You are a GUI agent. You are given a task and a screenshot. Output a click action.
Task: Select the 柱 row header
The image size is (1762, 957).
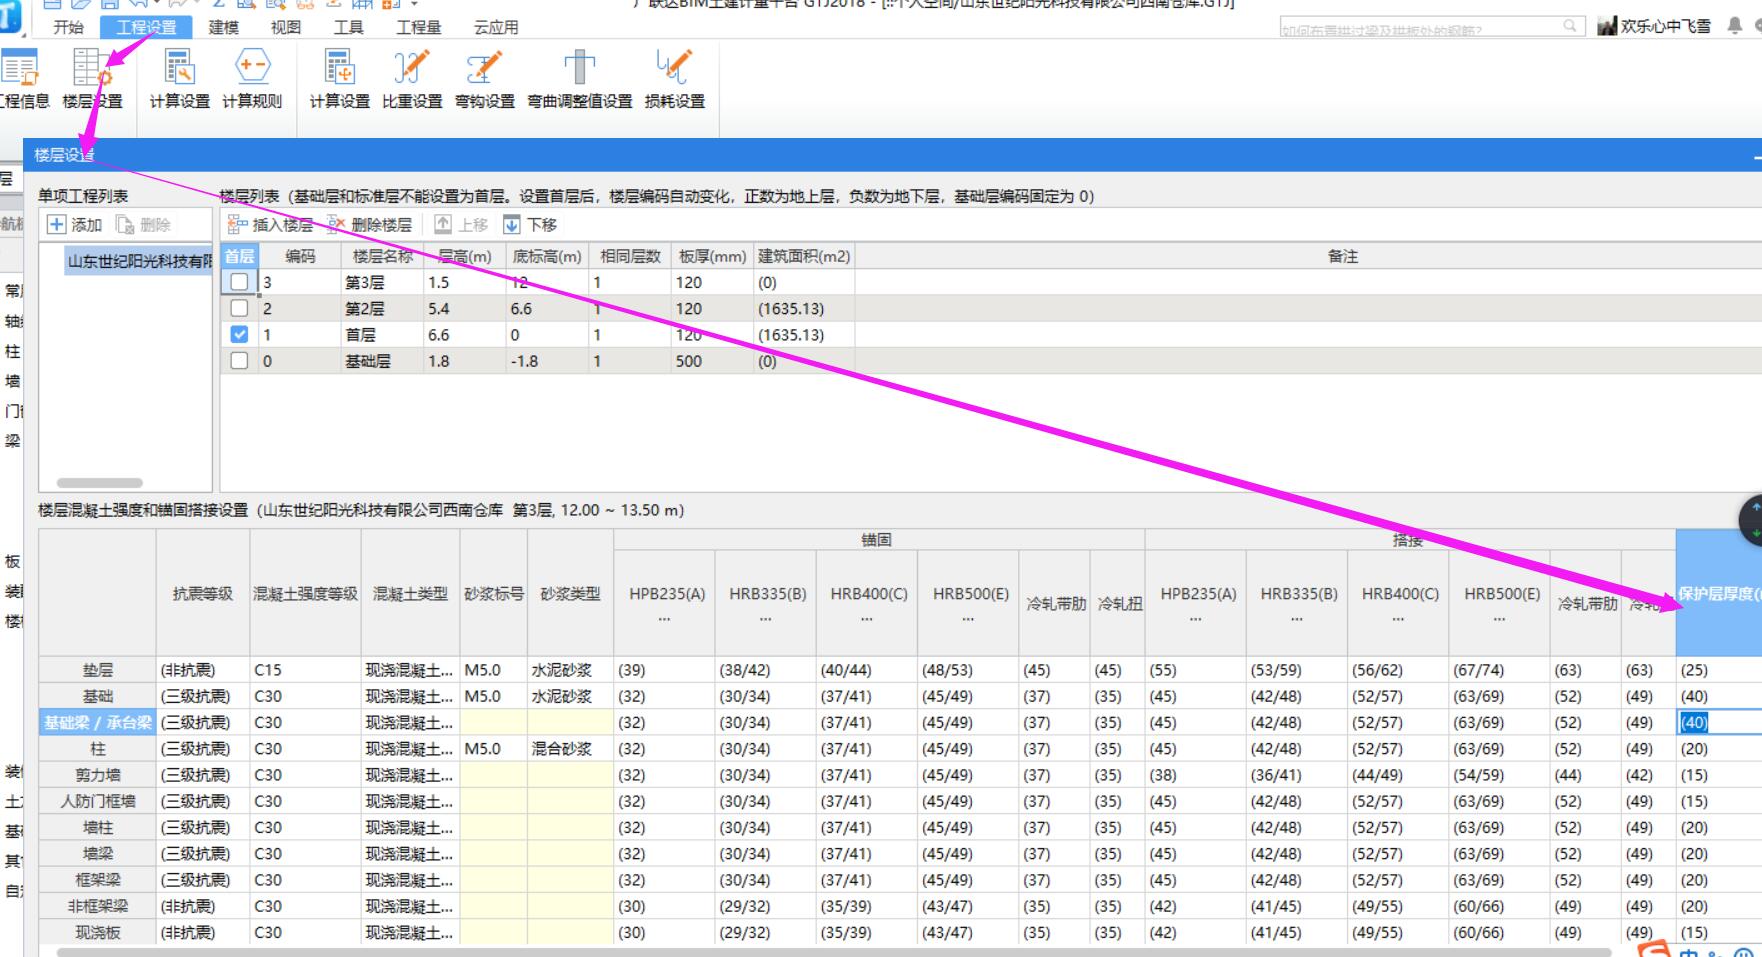[x=97, y=748]
